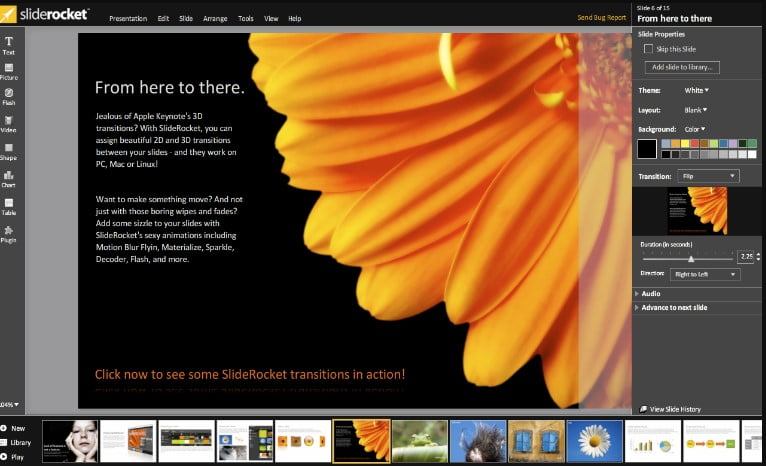The width and height of the screenshot is (766, 466).
Task: Select the Picture tool
Action: 9,70
